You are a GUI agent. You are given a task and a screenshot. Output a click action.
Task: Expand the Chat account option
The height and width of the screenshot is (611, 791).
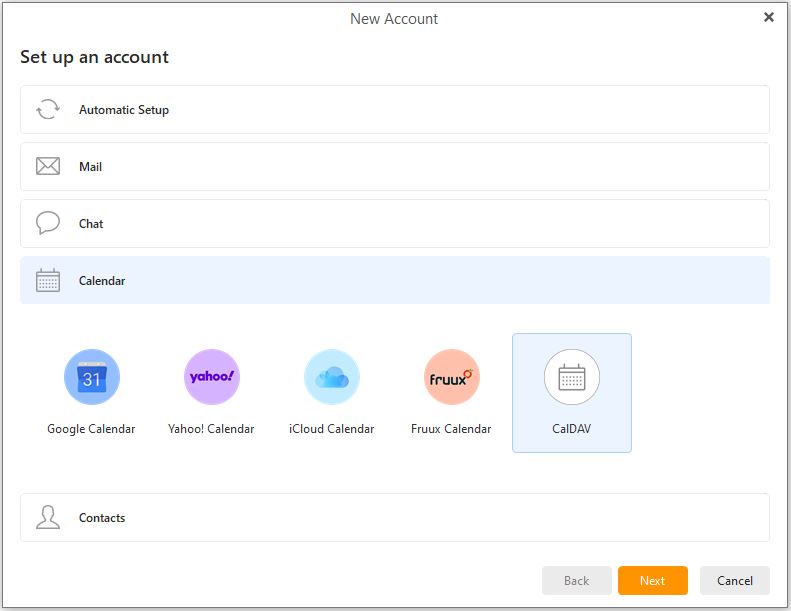395,224
